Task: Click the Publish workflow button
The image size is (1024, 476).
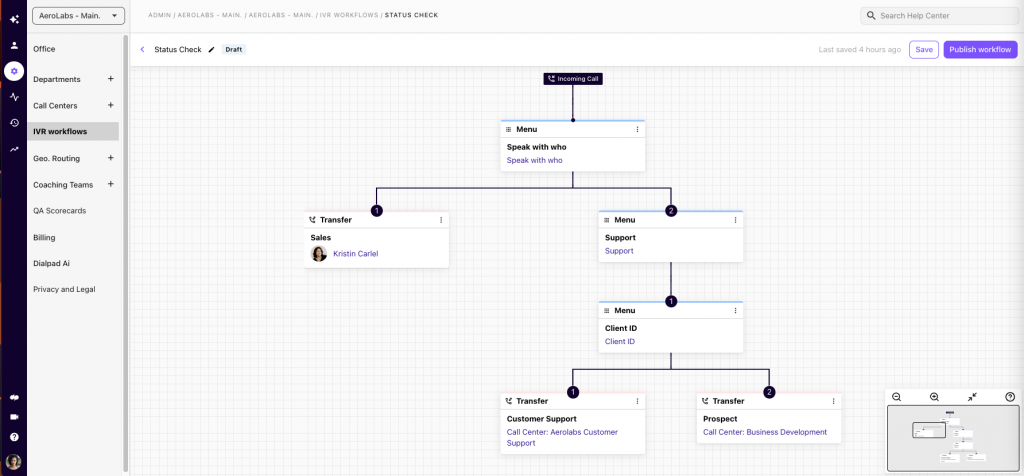Action: [x=979, y=49]
